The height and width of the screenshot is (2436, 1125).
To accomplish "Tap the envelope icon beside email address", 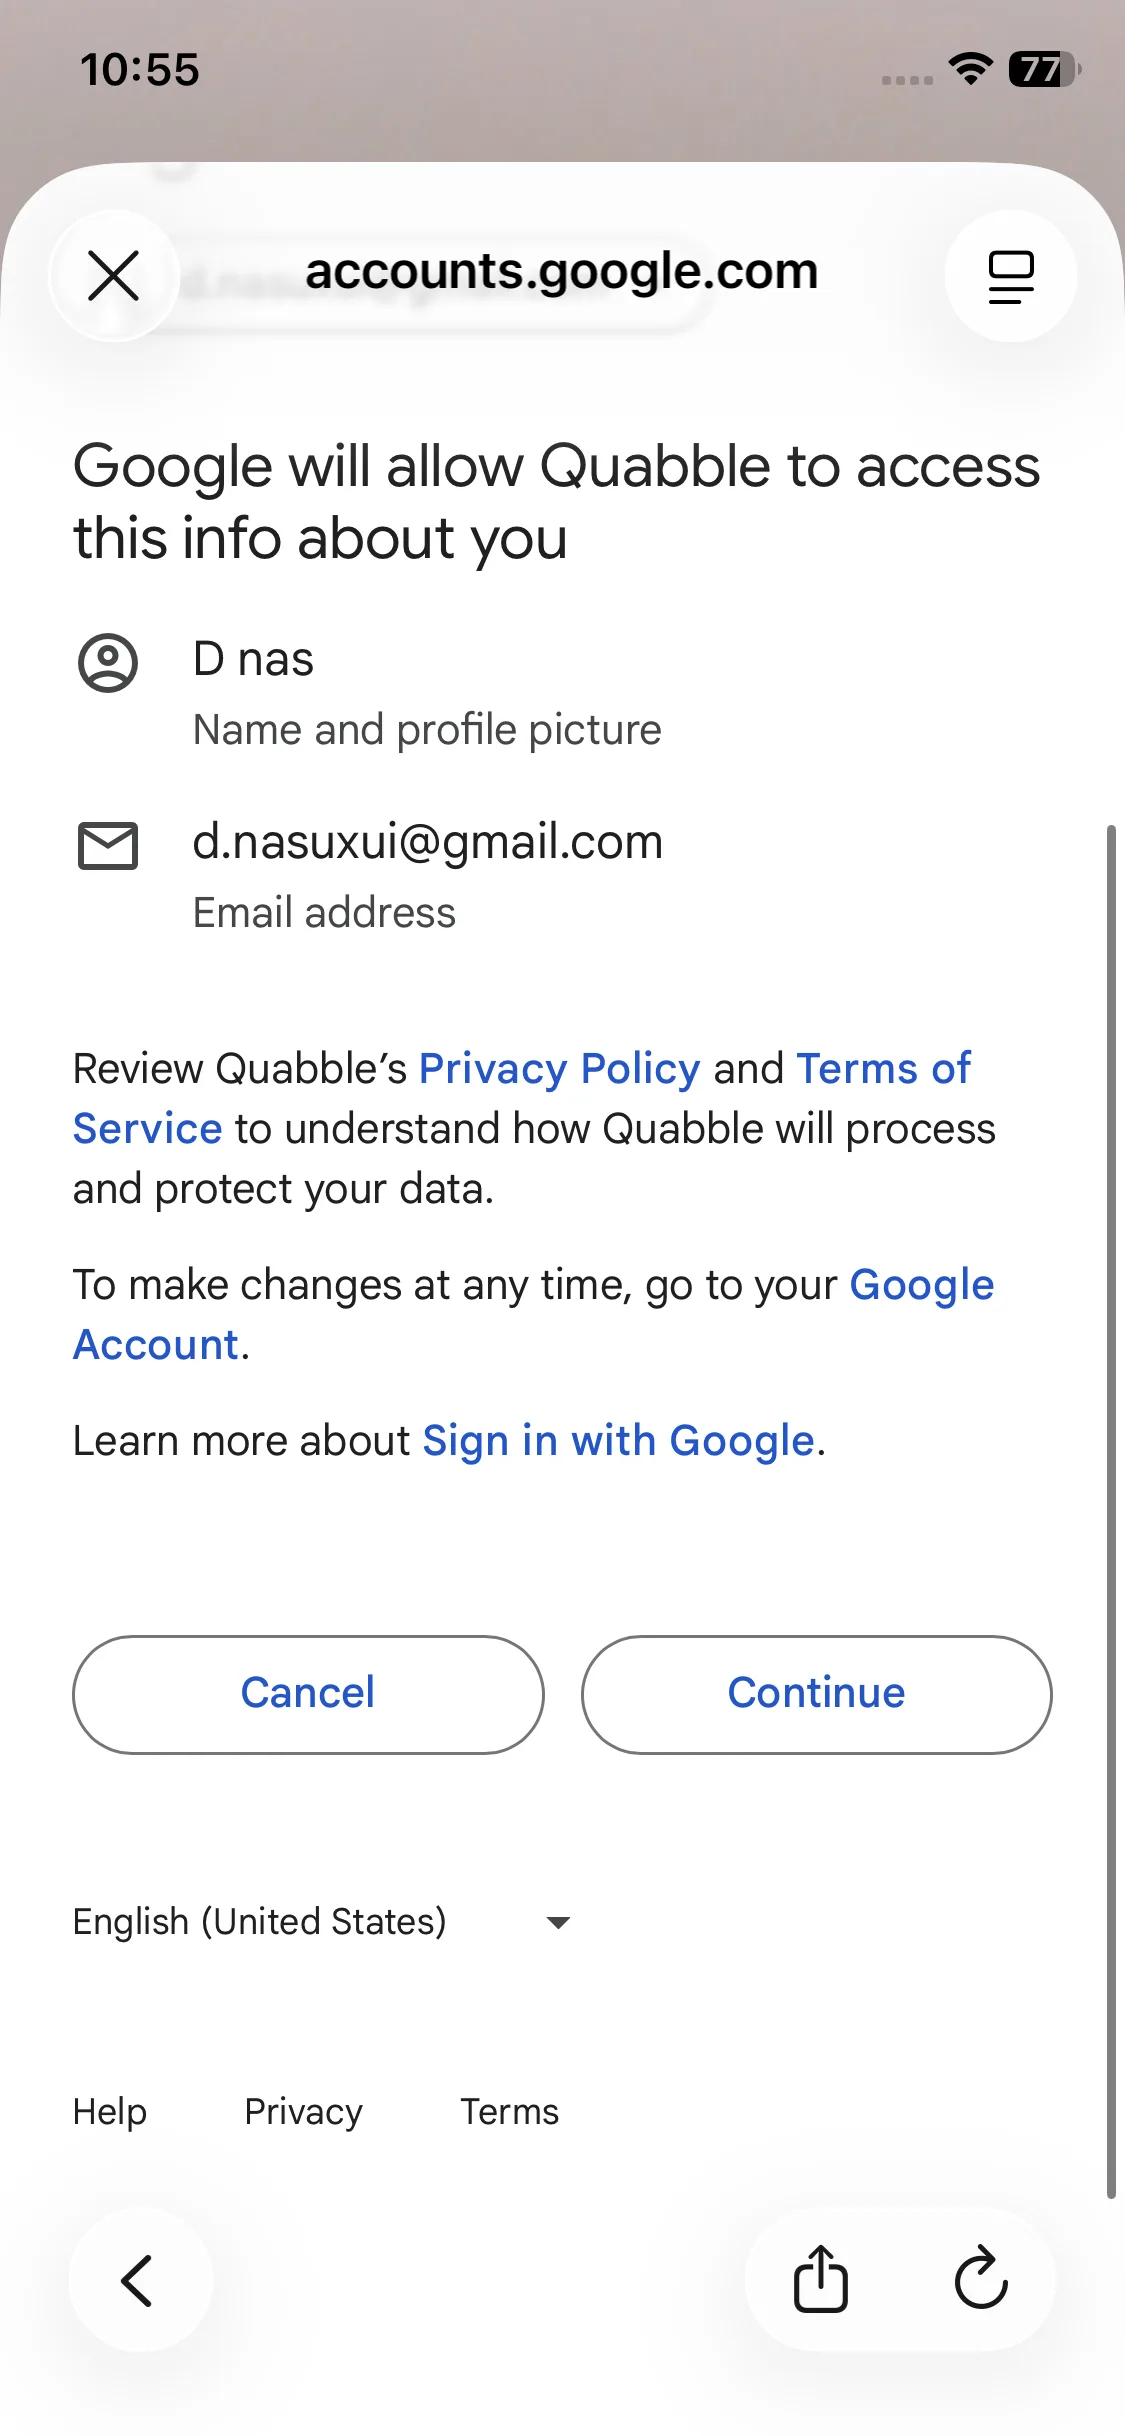I will tap(108, 846).
